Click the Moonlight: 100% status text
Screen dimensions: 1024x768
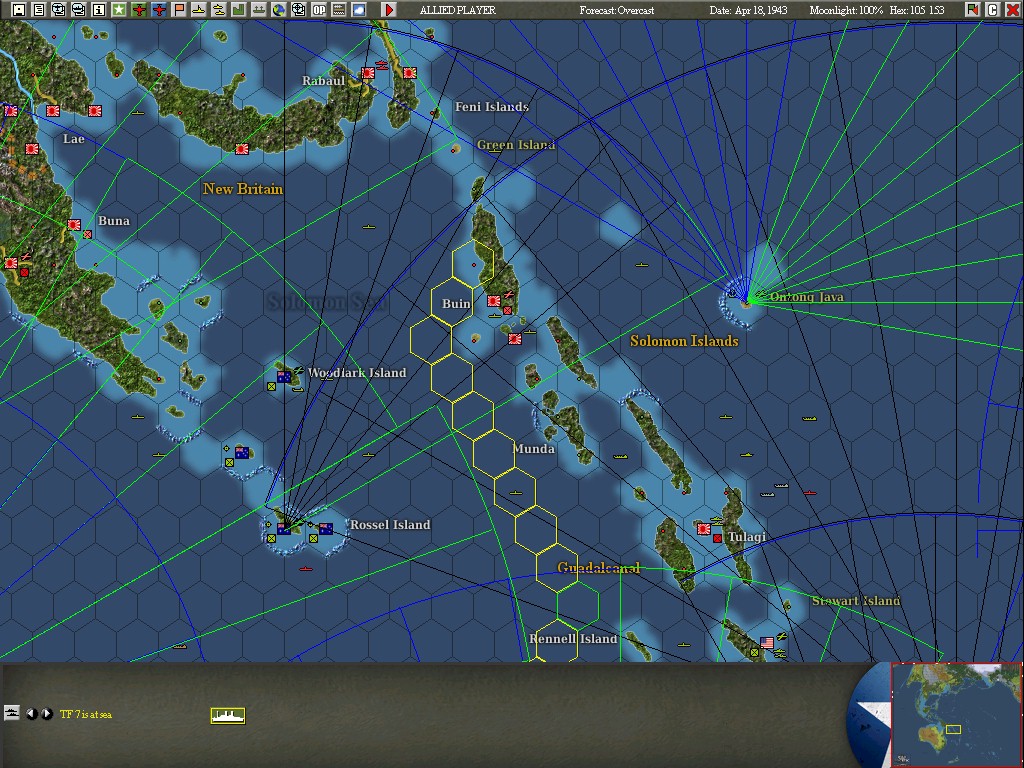click(846, 10)
